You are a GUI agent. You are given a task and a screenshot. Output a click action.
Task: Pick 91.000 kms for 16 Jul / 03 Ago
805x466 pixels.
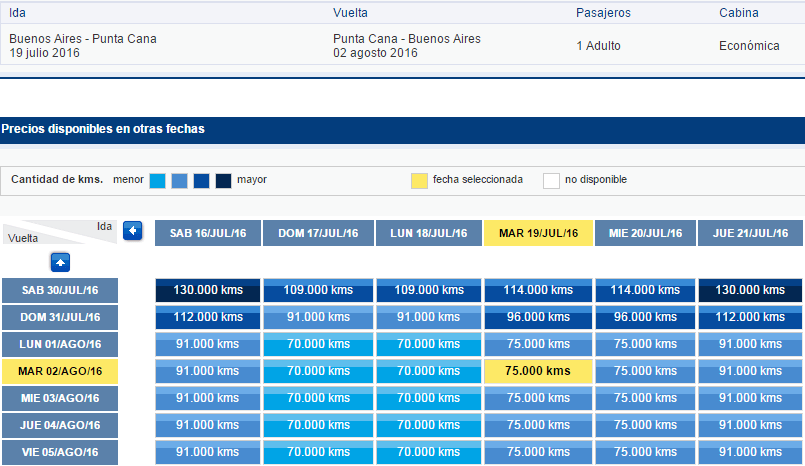208,398
